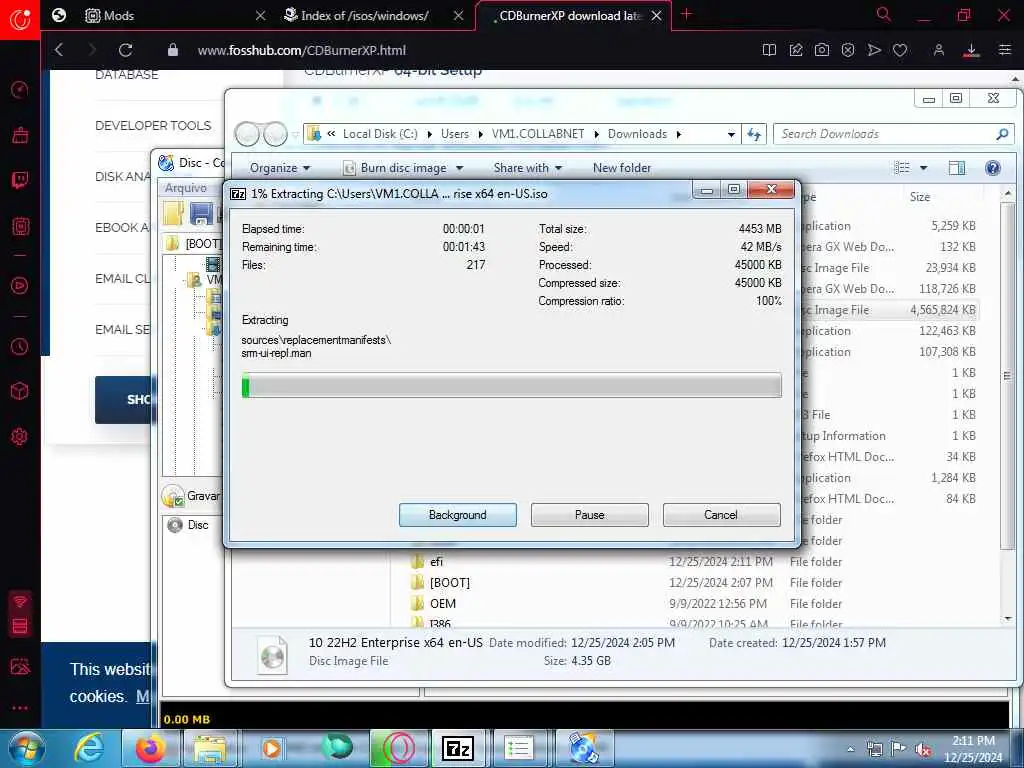Click the Explorer help question-mark icon
1024x768 pixels.
click(993, 168)
